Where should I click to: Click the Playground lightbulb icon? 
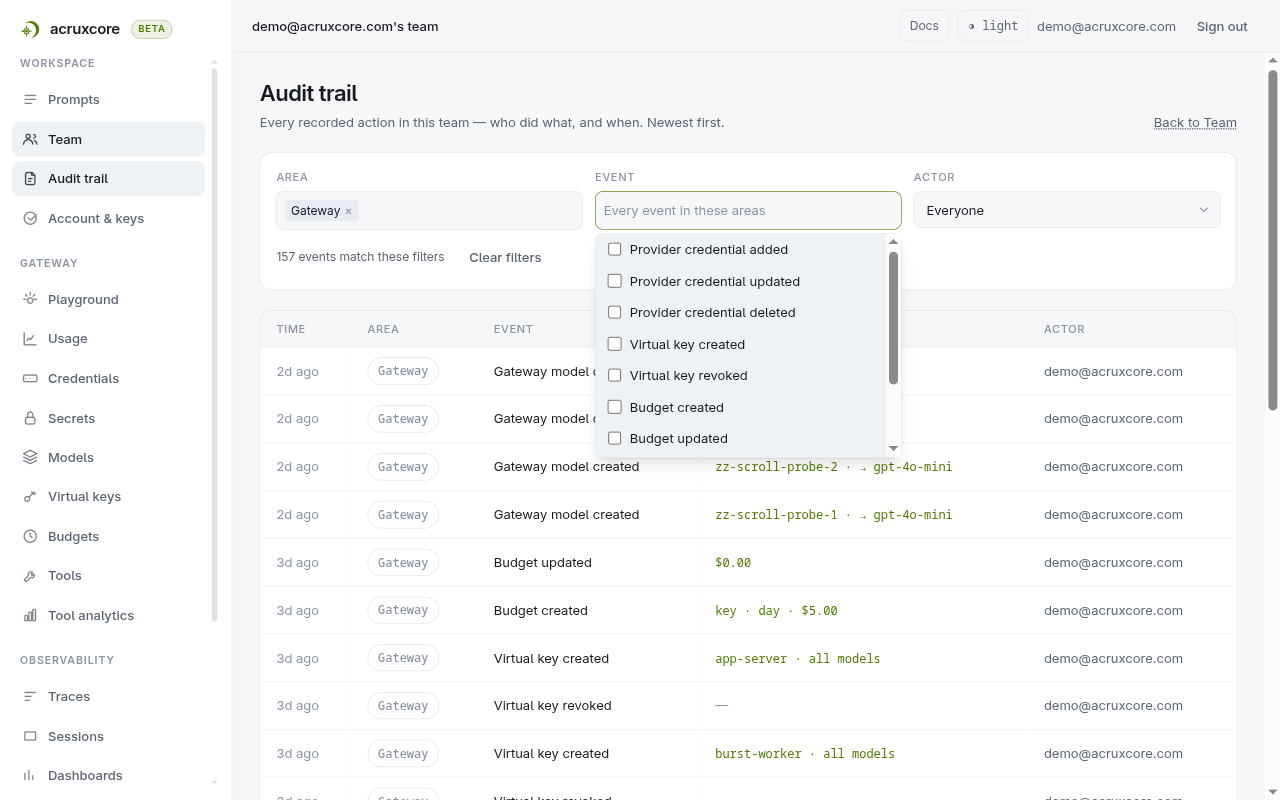30,300
